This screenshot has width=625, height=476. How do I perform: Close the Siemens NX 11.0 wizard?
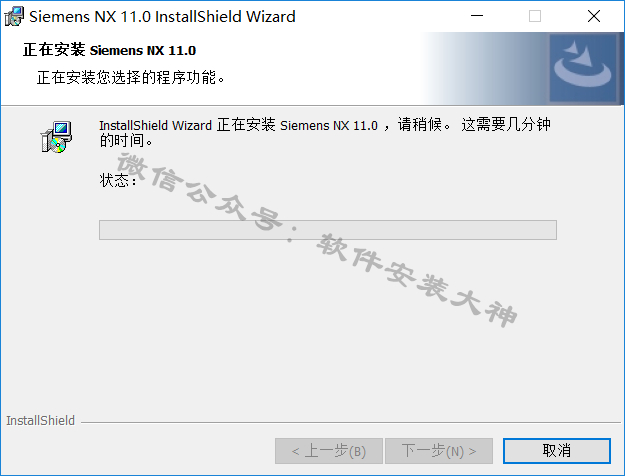point(594,16)
